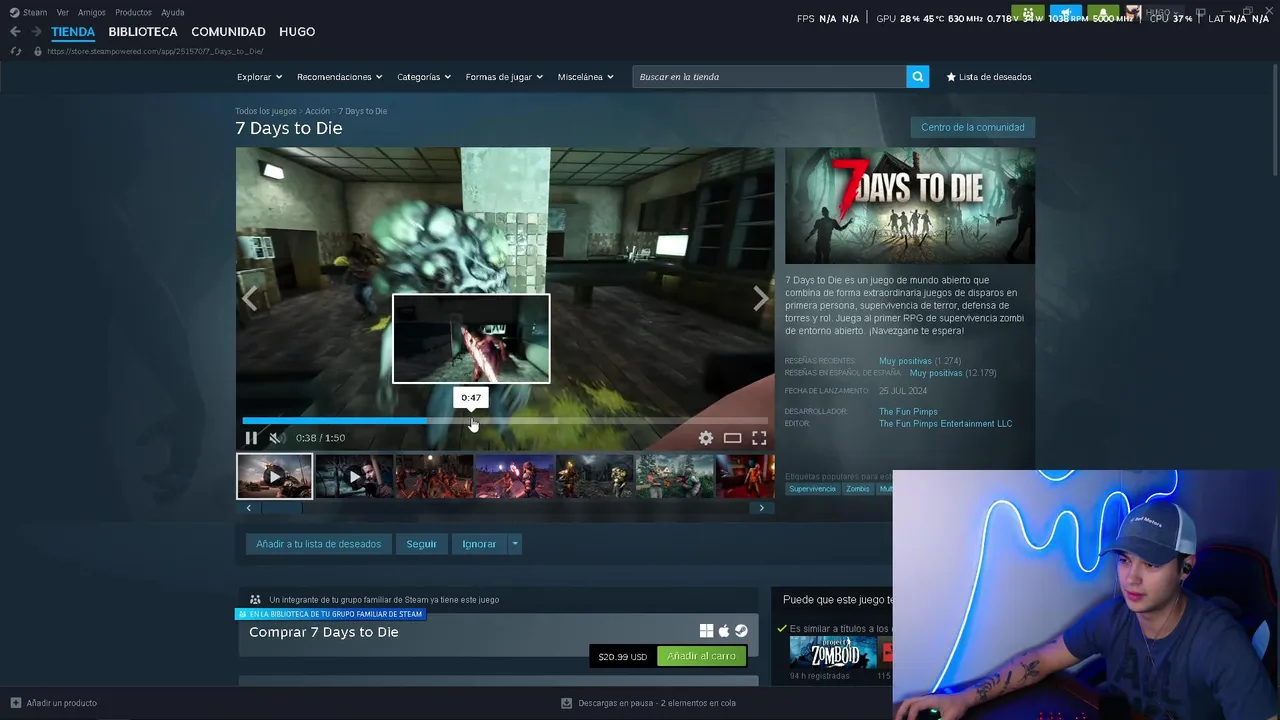Click the video progress bar to seek
The height and width of the screenshot is (720, 1280).
(505, 421)
